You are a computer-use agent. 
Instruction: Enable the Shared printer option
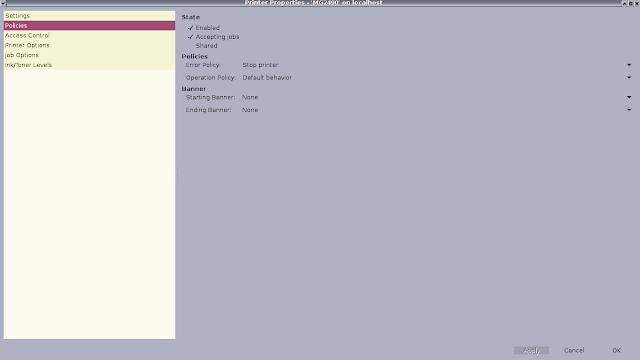[x=202, y=46]
